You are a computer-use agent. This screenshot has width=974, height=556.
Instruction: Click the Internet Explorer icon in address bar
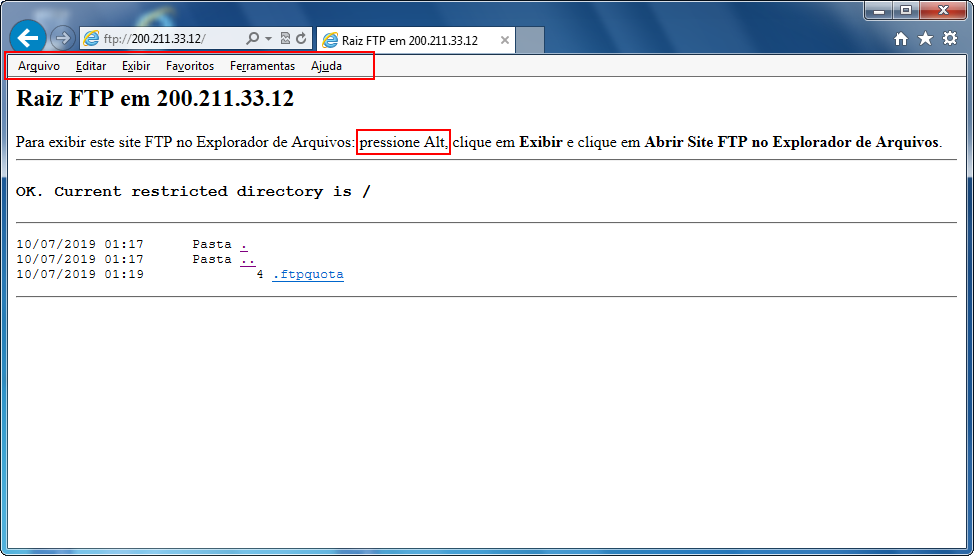(91, 39)
